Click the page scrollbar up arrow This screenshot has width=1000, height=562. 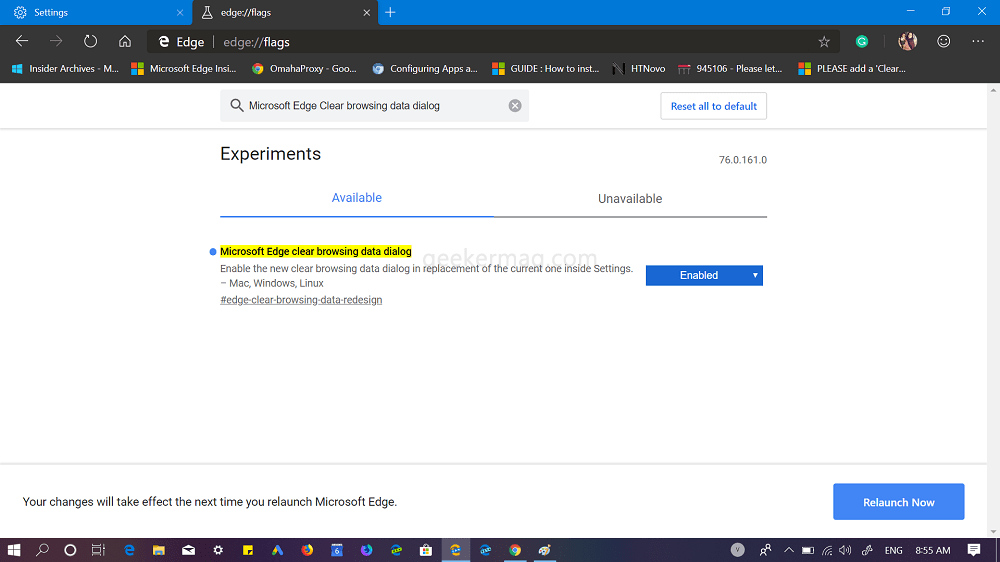click(x=993, y=90)
